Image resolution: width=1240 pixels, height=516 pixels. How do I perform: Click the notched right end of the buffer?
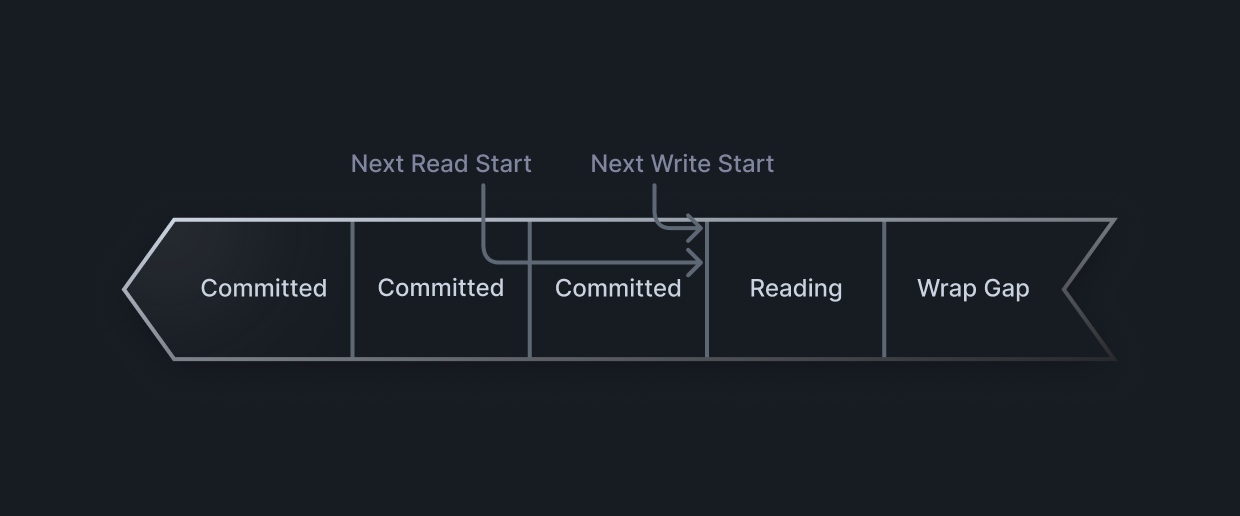pyautogui.click(x=1066, y=290)
